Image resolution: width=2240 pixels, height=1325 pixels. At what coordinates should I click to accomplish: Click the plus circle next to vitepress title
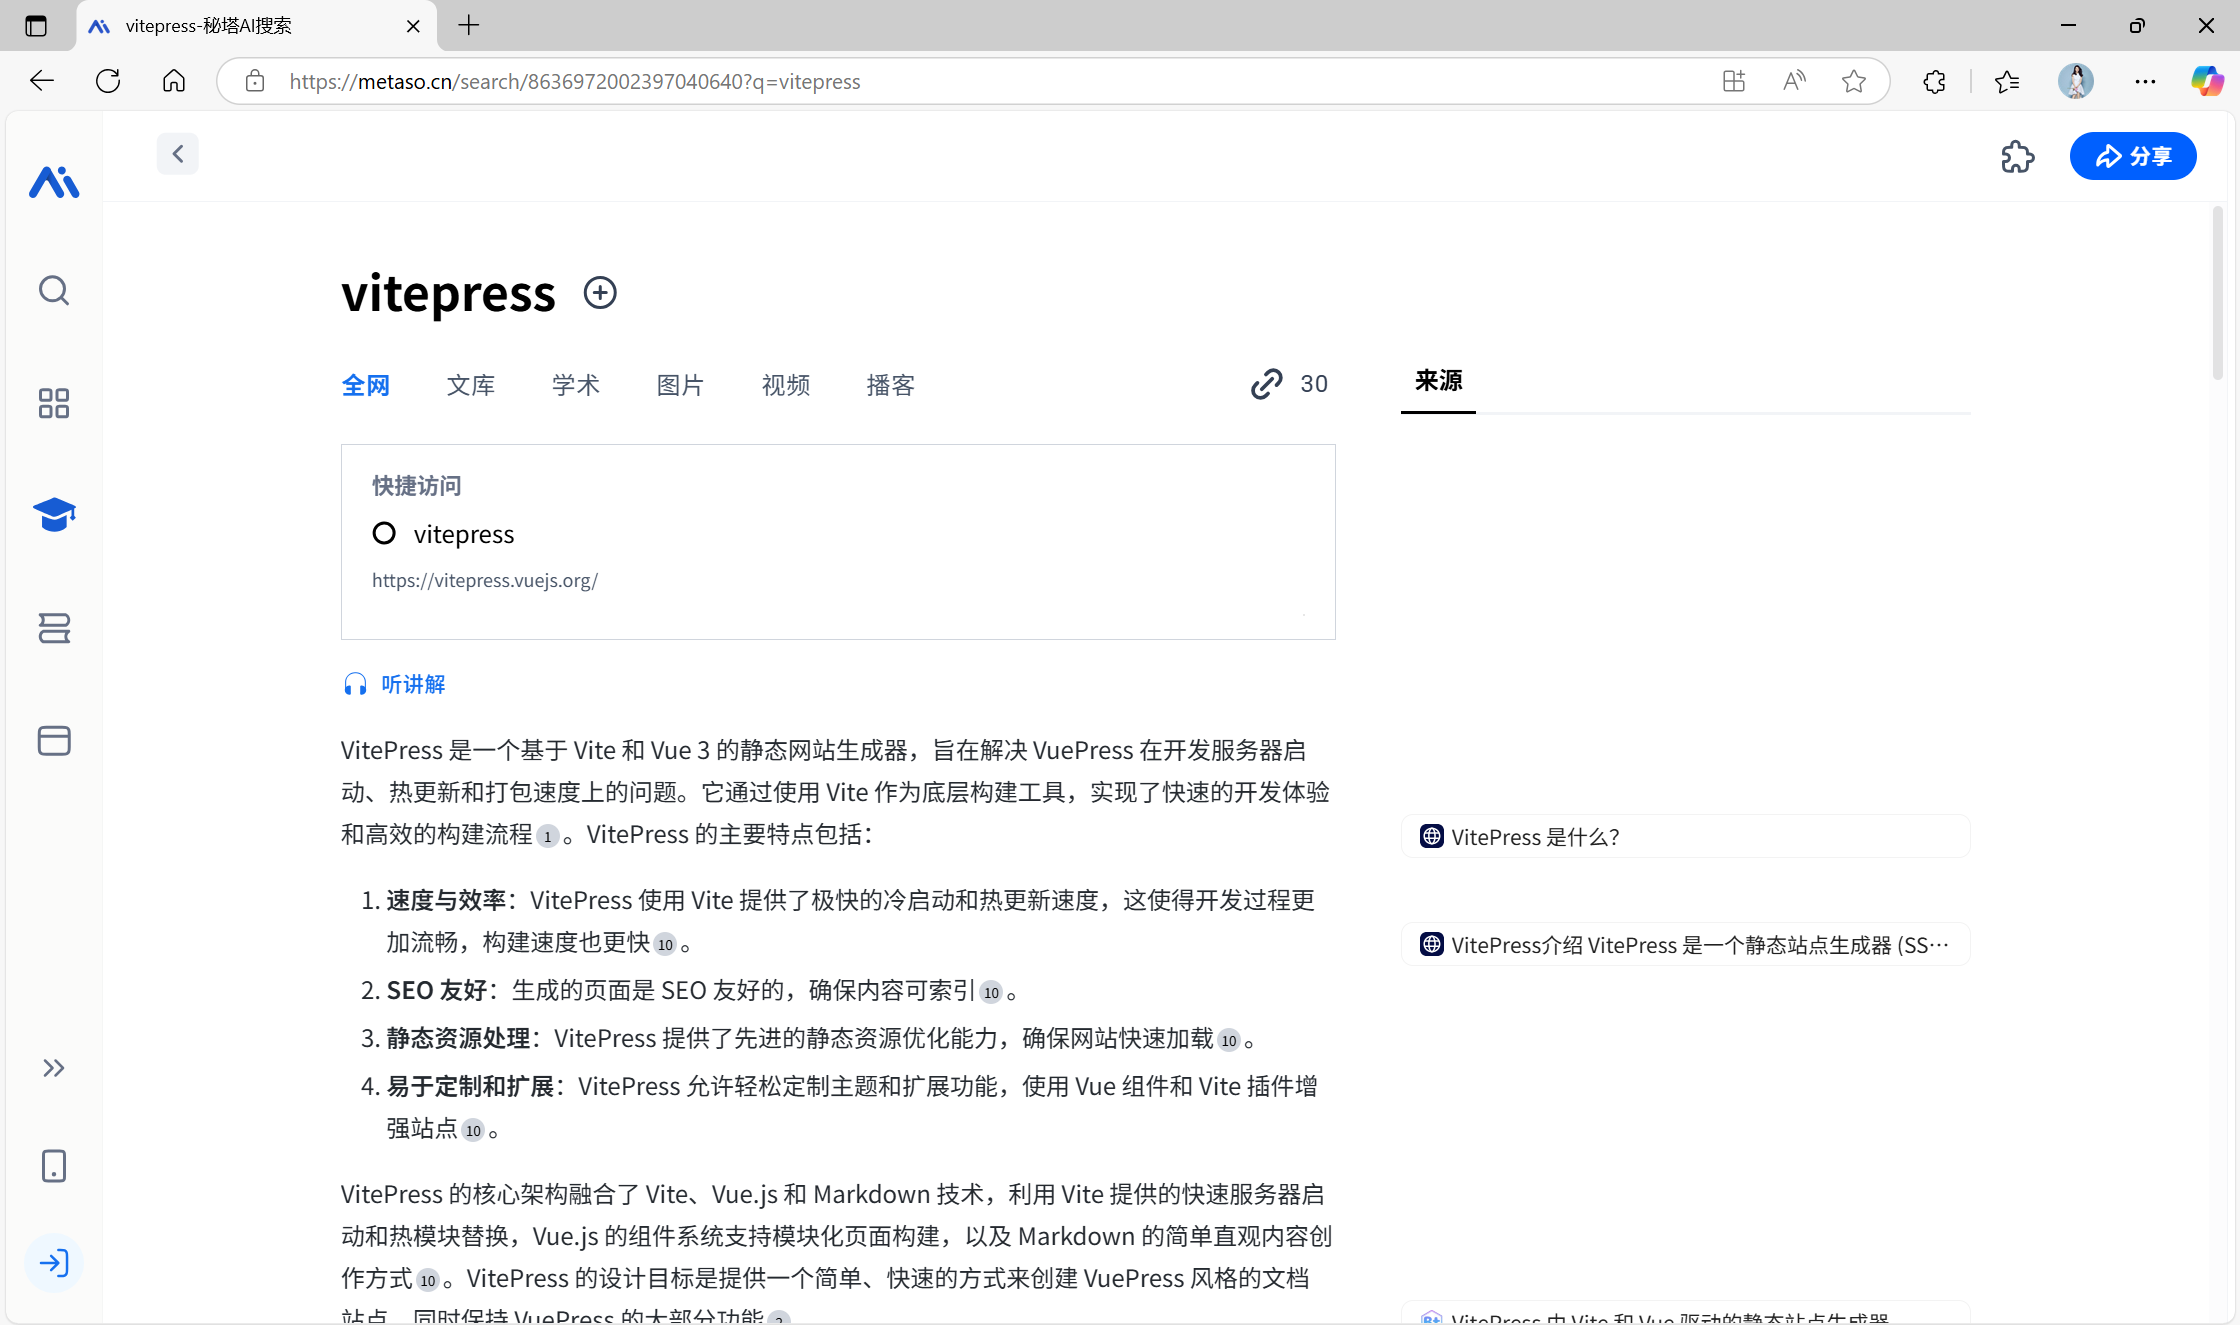click(x=600, y=293)
